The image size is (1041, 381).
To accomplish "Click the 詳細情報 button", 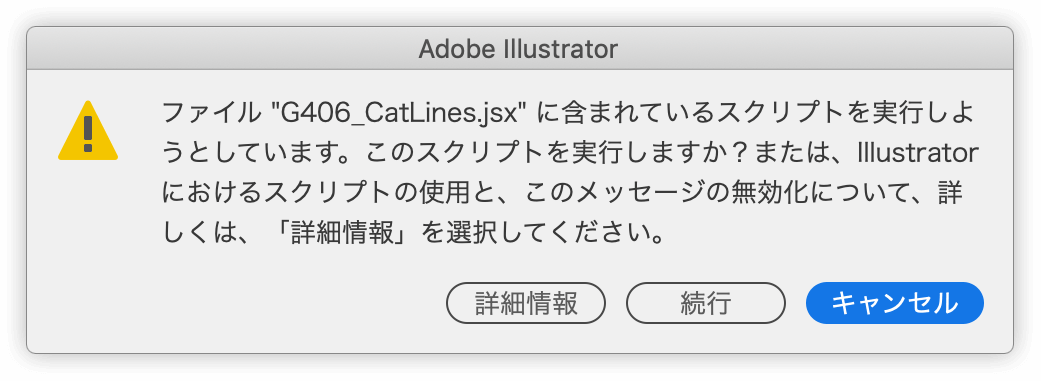I will (x=526, y=303).
